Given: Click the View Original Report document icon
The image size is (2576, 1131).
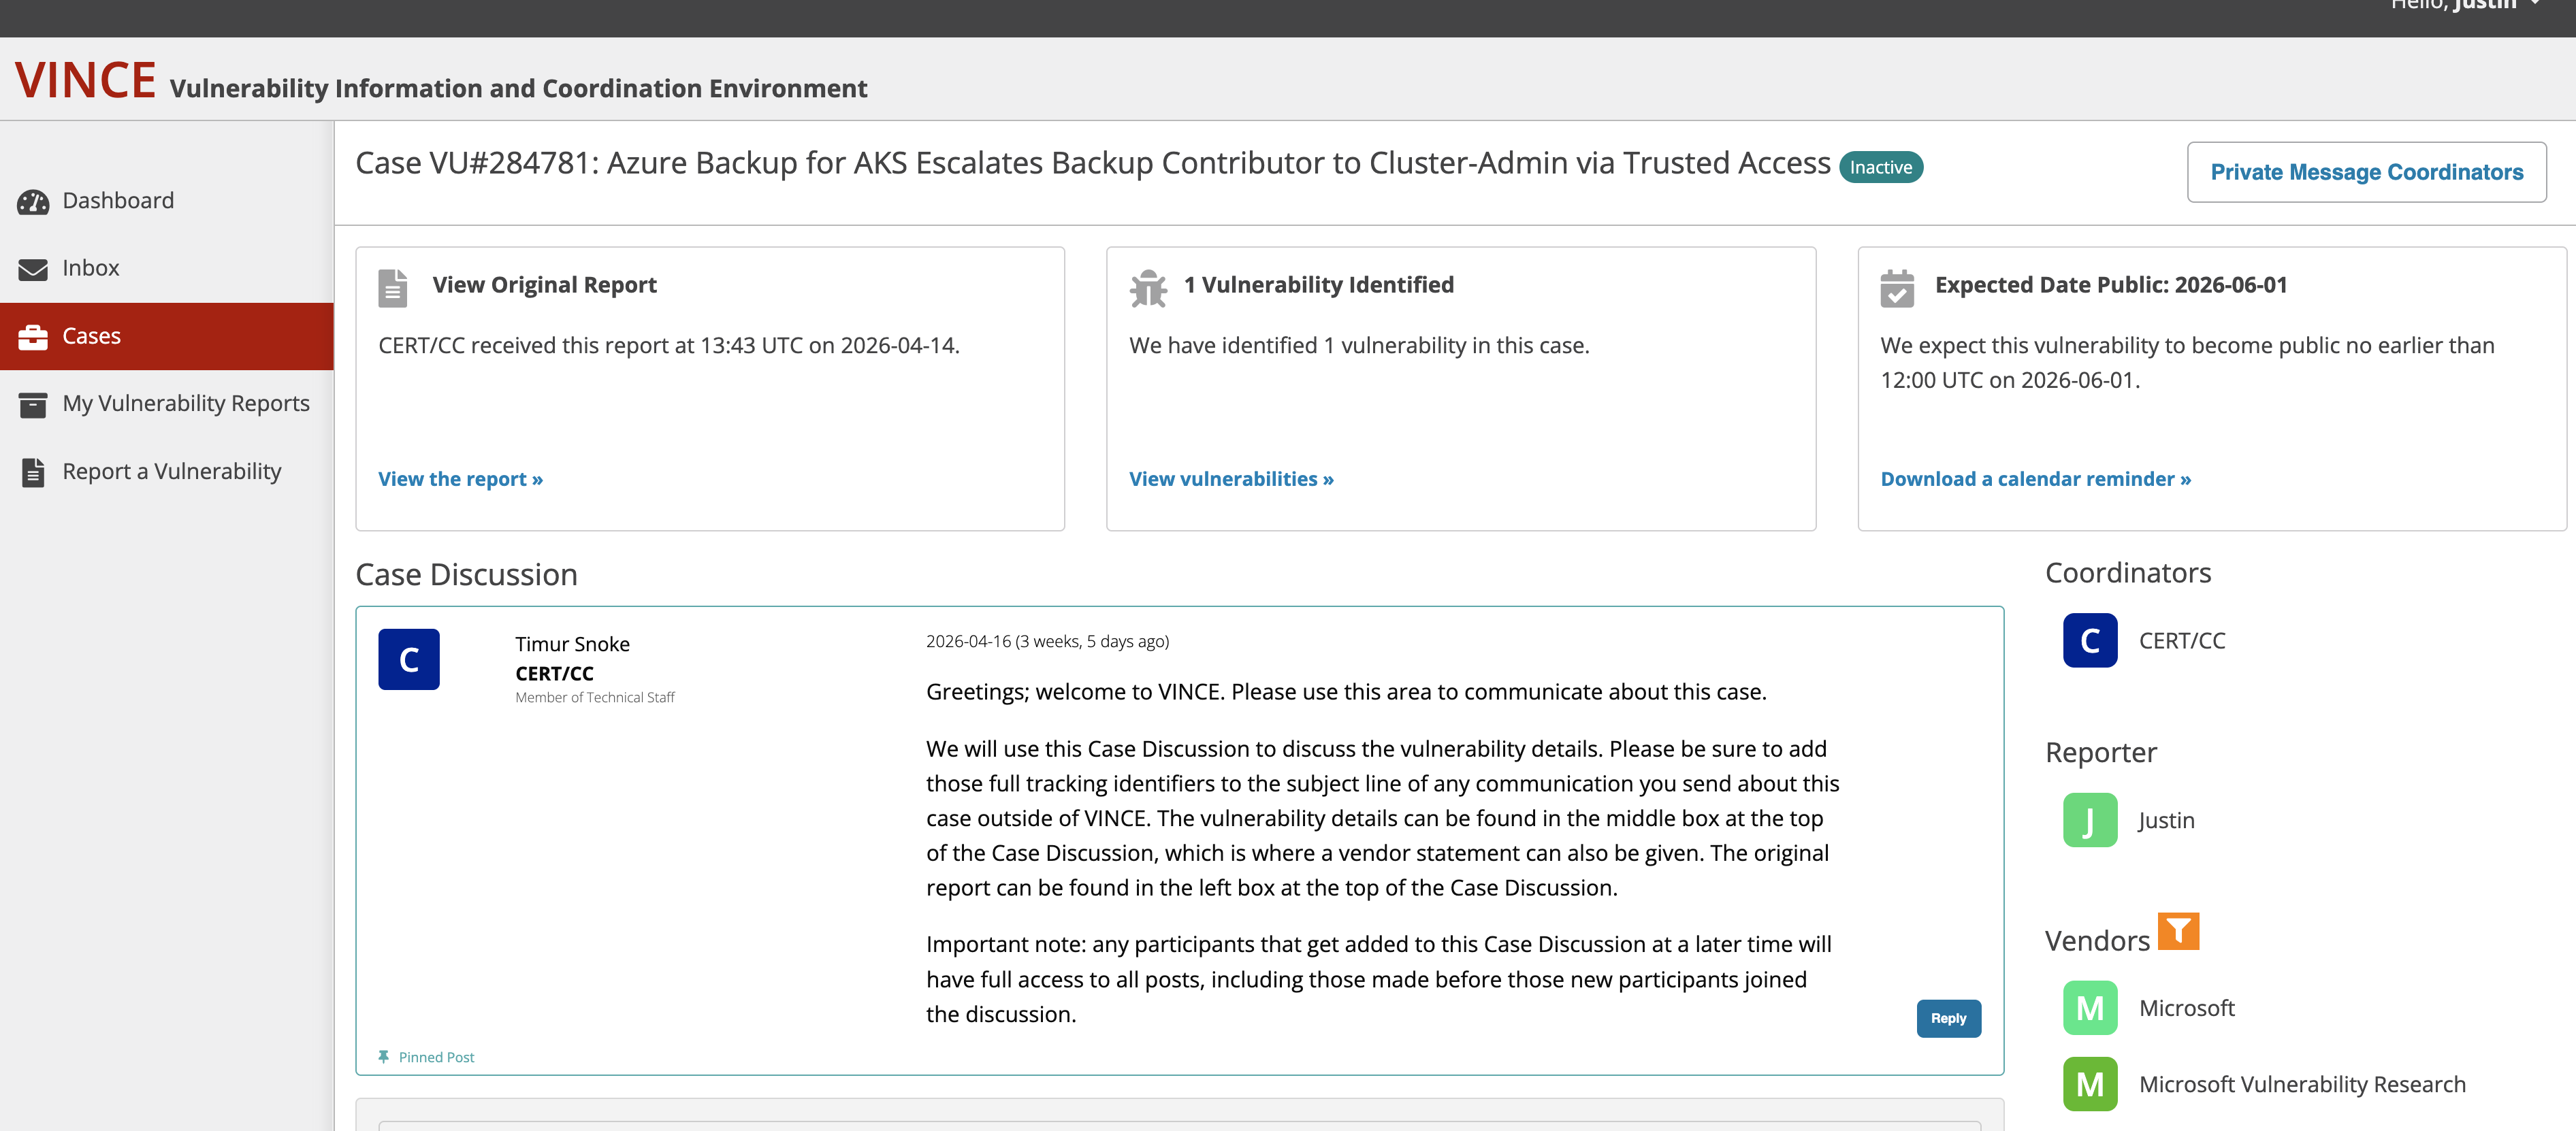Looking at the screenshot, I should [393, 288].
